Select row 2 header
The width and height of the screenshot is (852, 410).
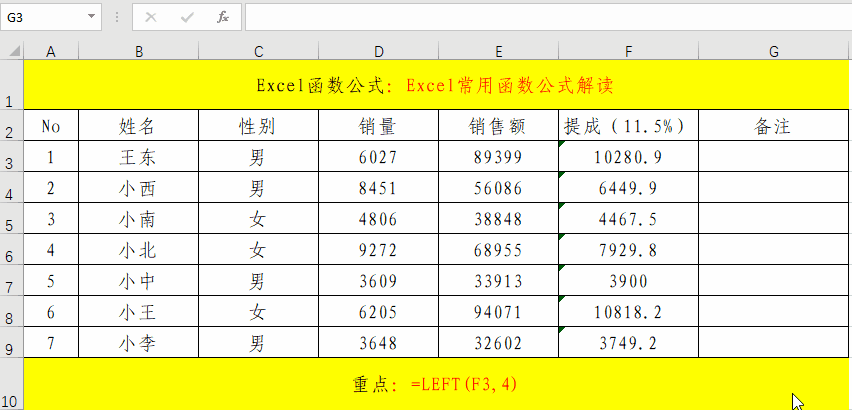point(11,125)
